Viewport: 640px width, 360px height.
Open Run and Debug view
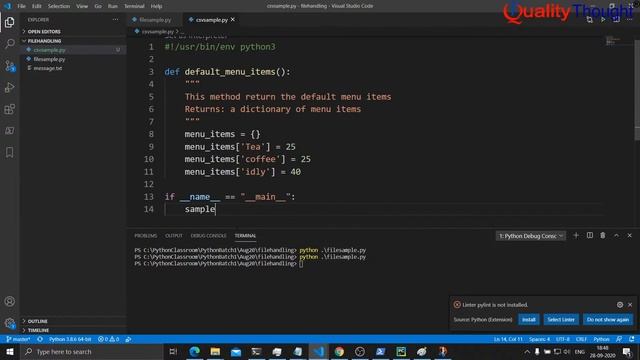9,87
